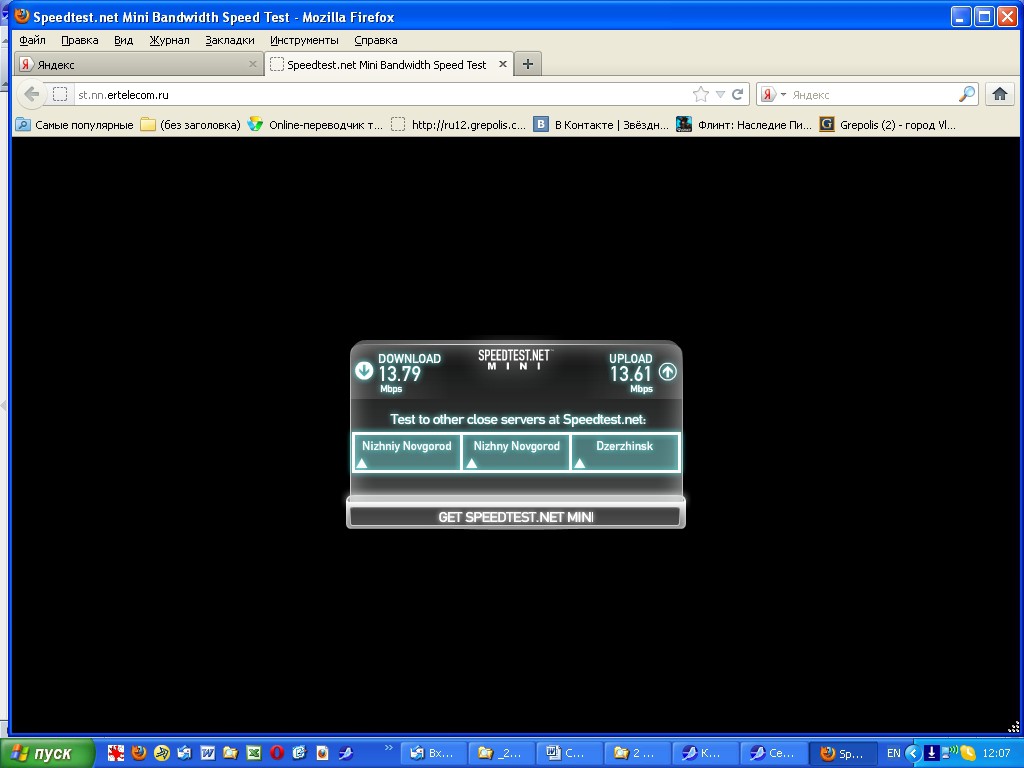Open the Флинт: Наследие bookmark

coord(744,125)
